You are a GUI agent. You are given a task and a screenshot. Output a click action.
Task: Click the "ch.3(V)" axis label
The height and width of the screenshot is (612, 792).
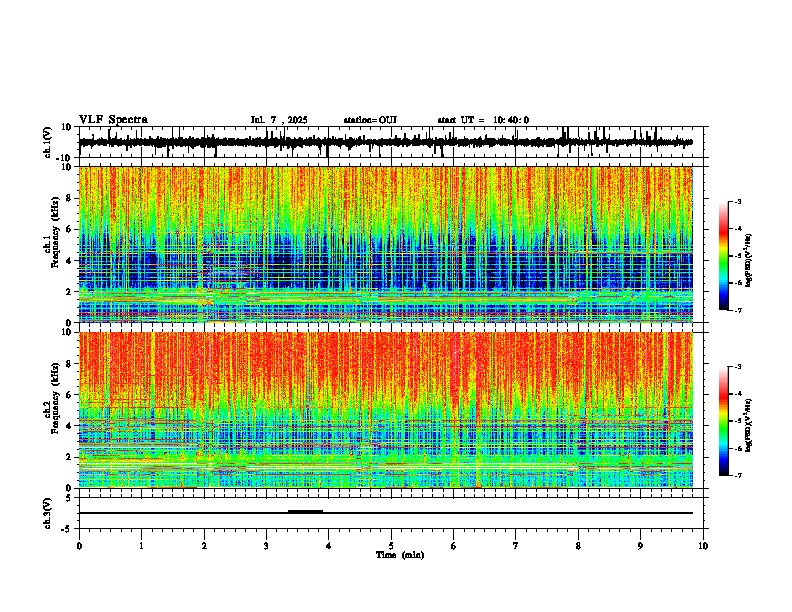(47, 513)
